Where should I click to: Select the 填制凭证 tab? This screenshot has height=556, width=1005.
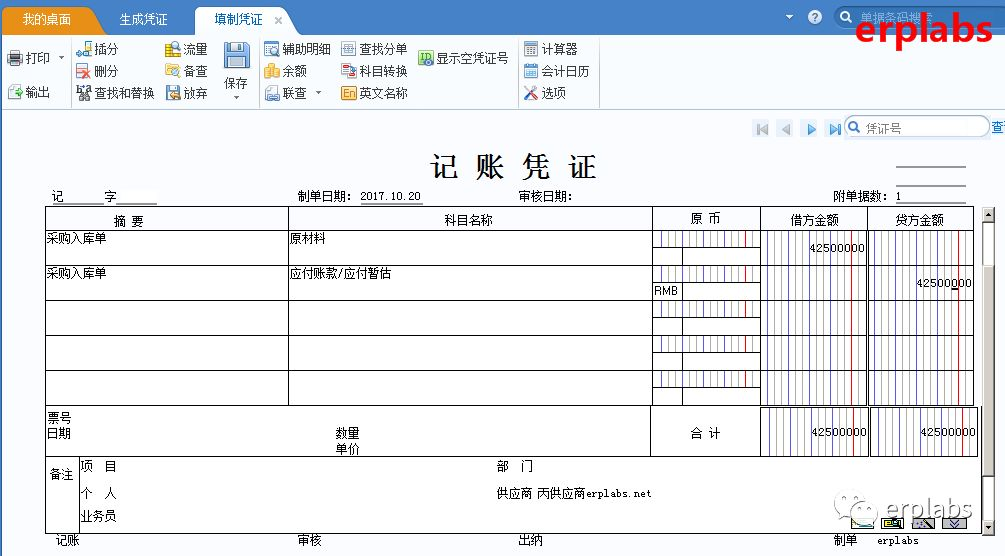(238, 19)
